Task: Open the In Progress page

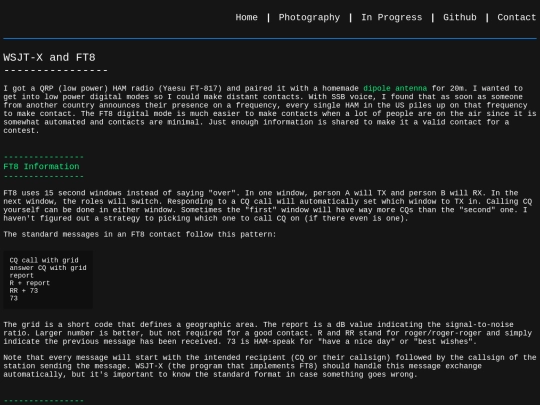Action: [x=391, y=17]
